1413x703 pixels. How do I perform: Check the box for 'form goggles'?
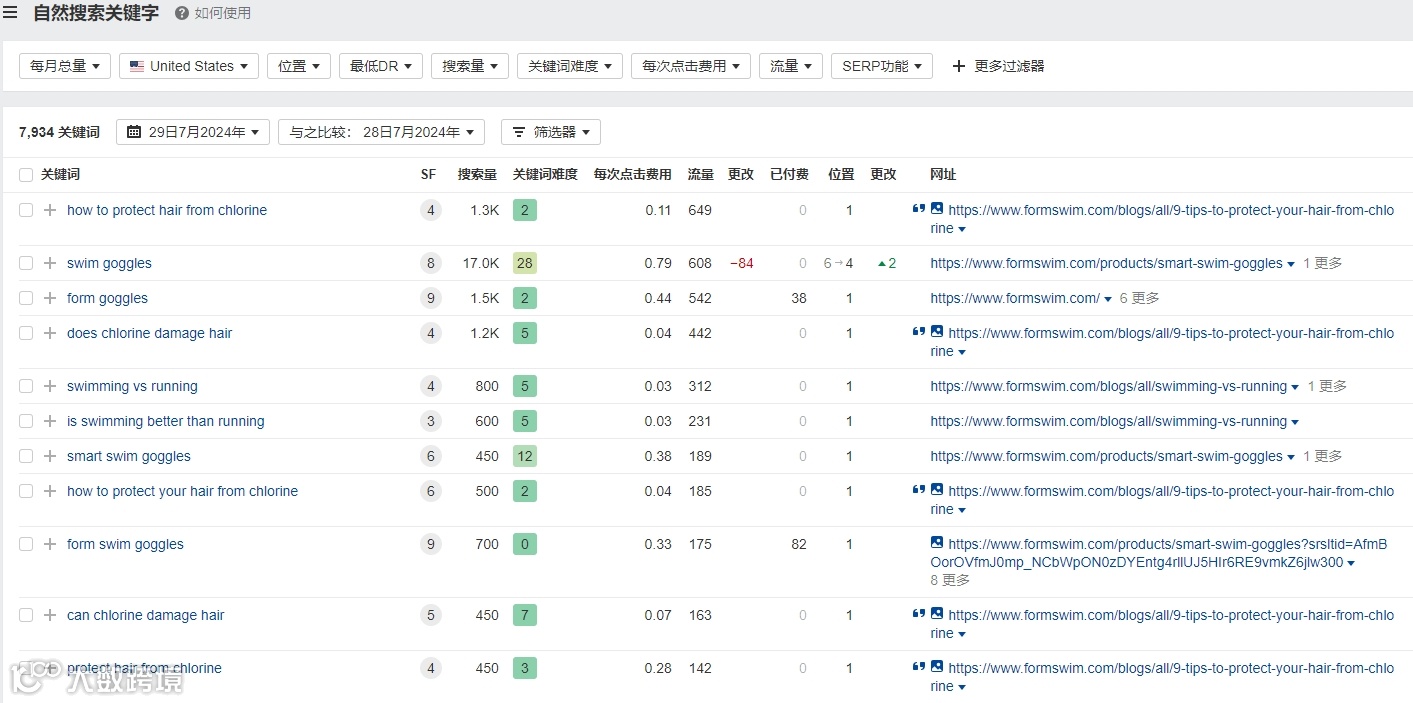(x=26, y=298)
